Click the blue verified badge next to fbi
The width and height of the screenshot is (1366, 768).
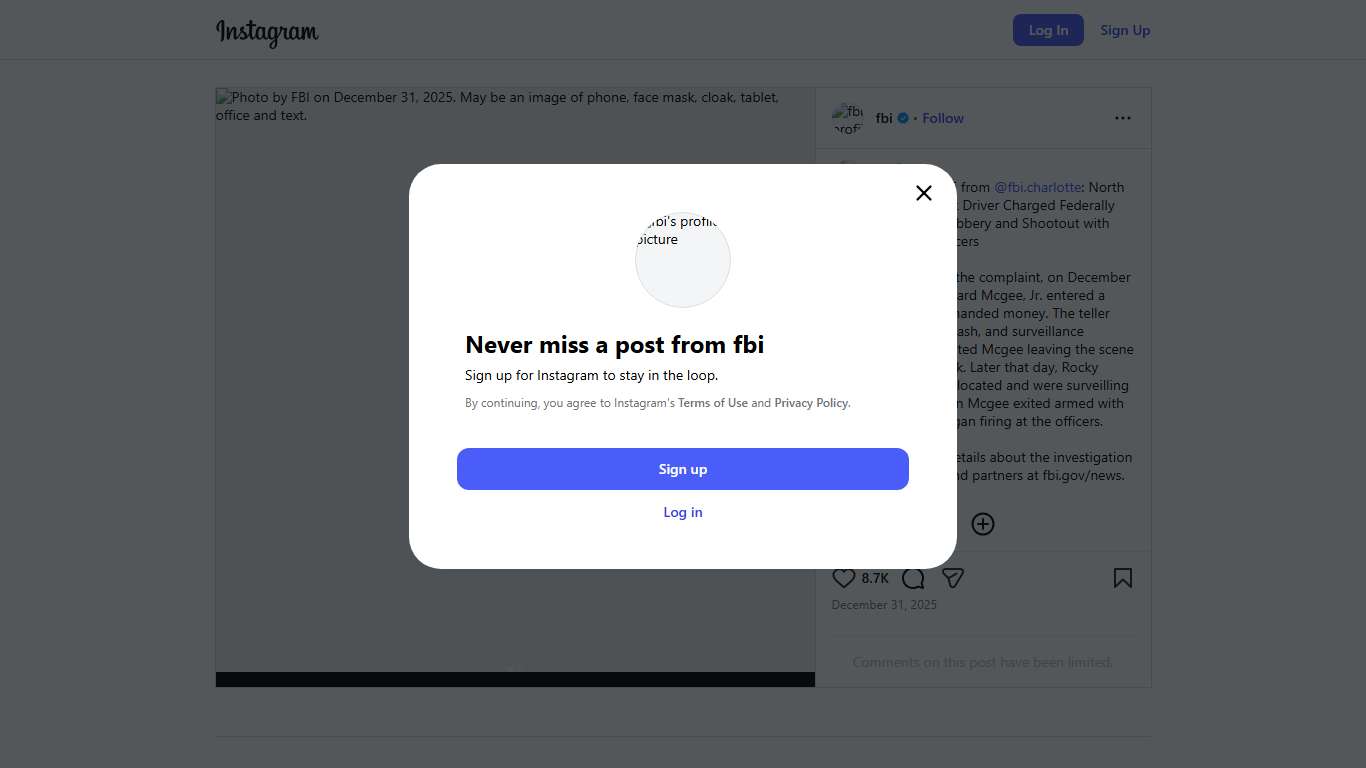(903, 118)
